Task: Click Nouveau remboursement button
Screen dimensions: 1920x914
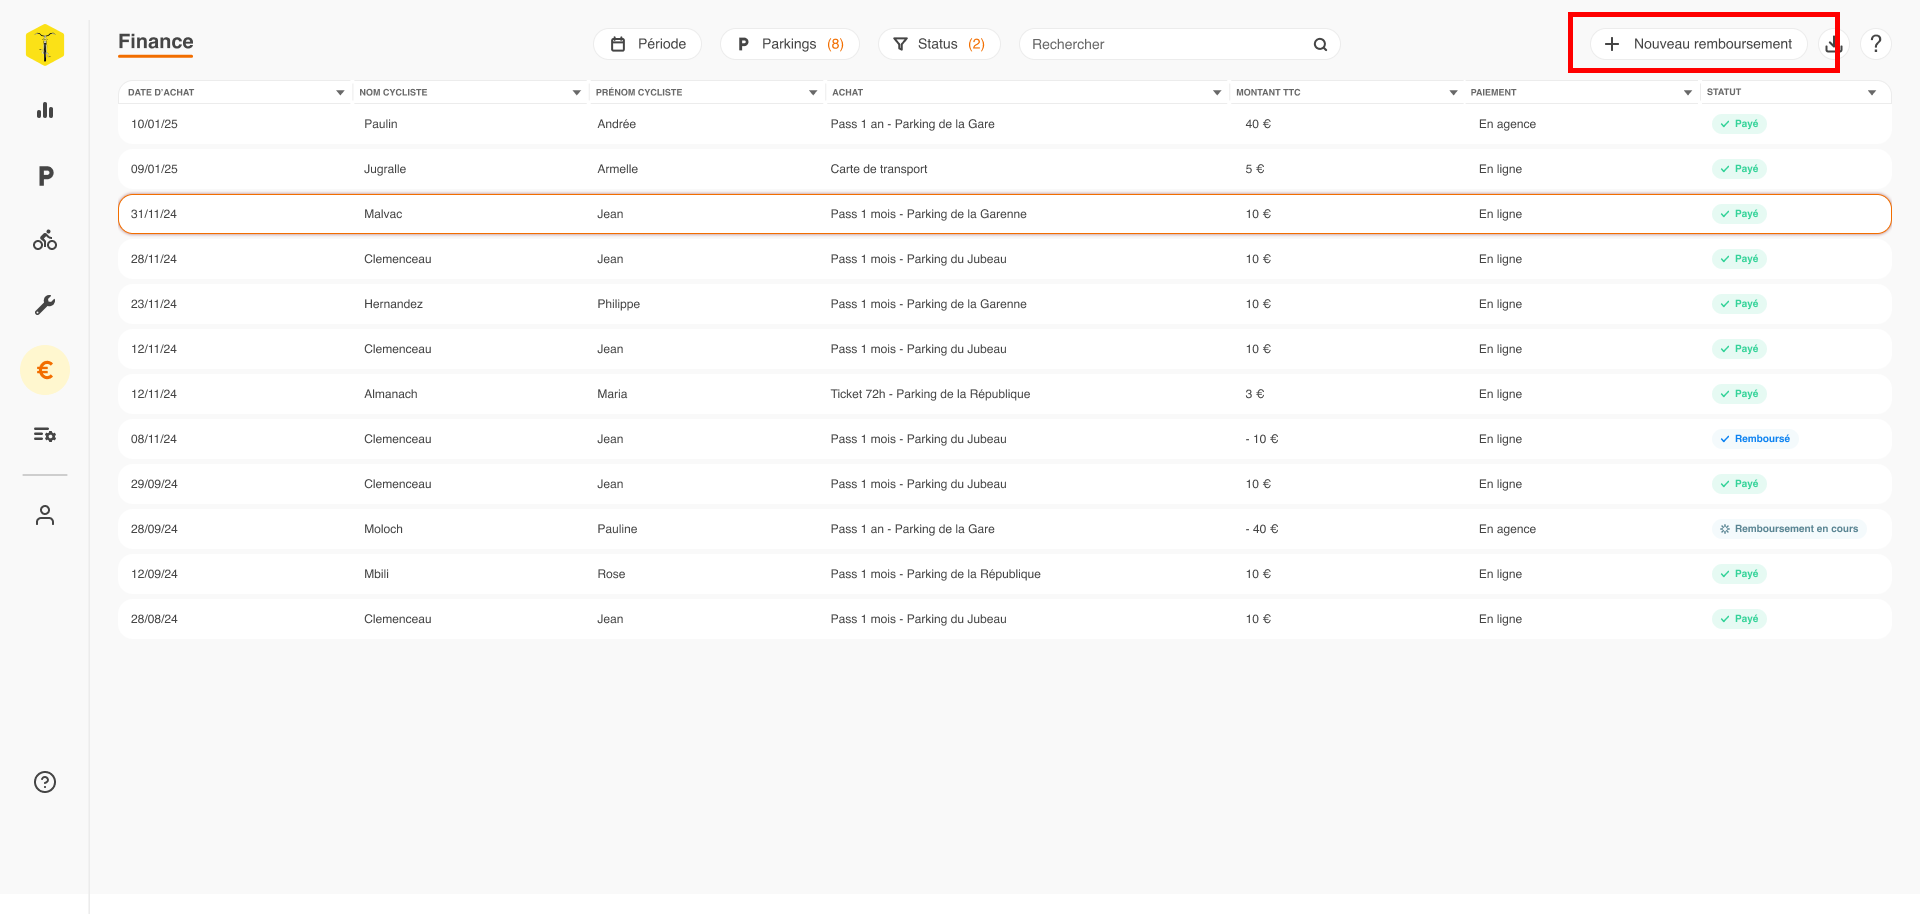Action: click(1699, 44)
